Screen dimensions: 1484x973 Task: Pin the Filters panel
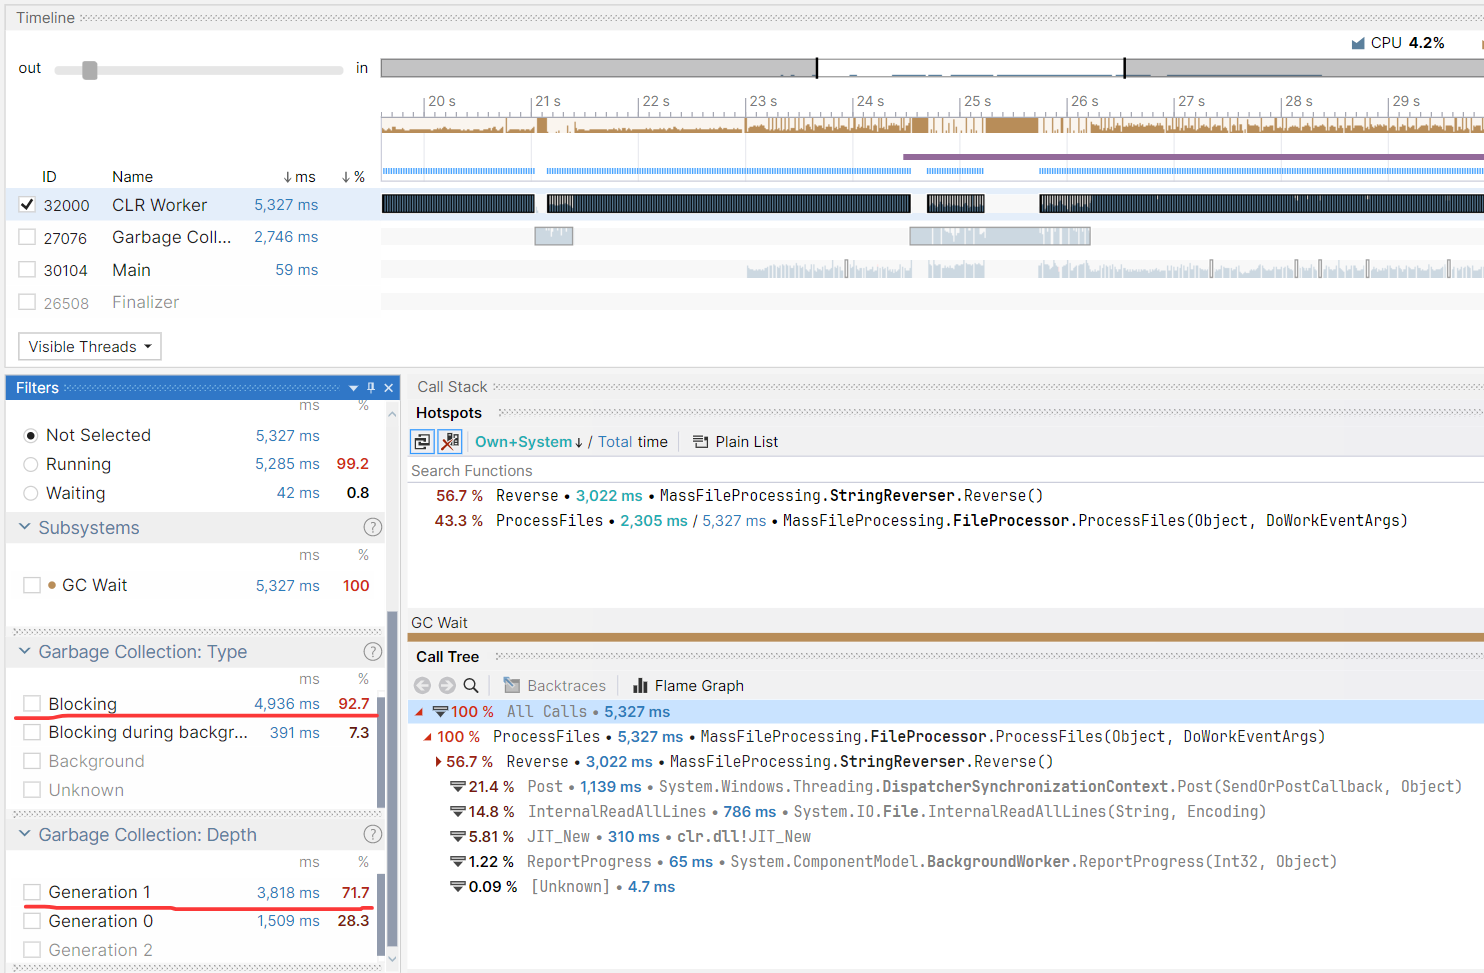point(371,388)
